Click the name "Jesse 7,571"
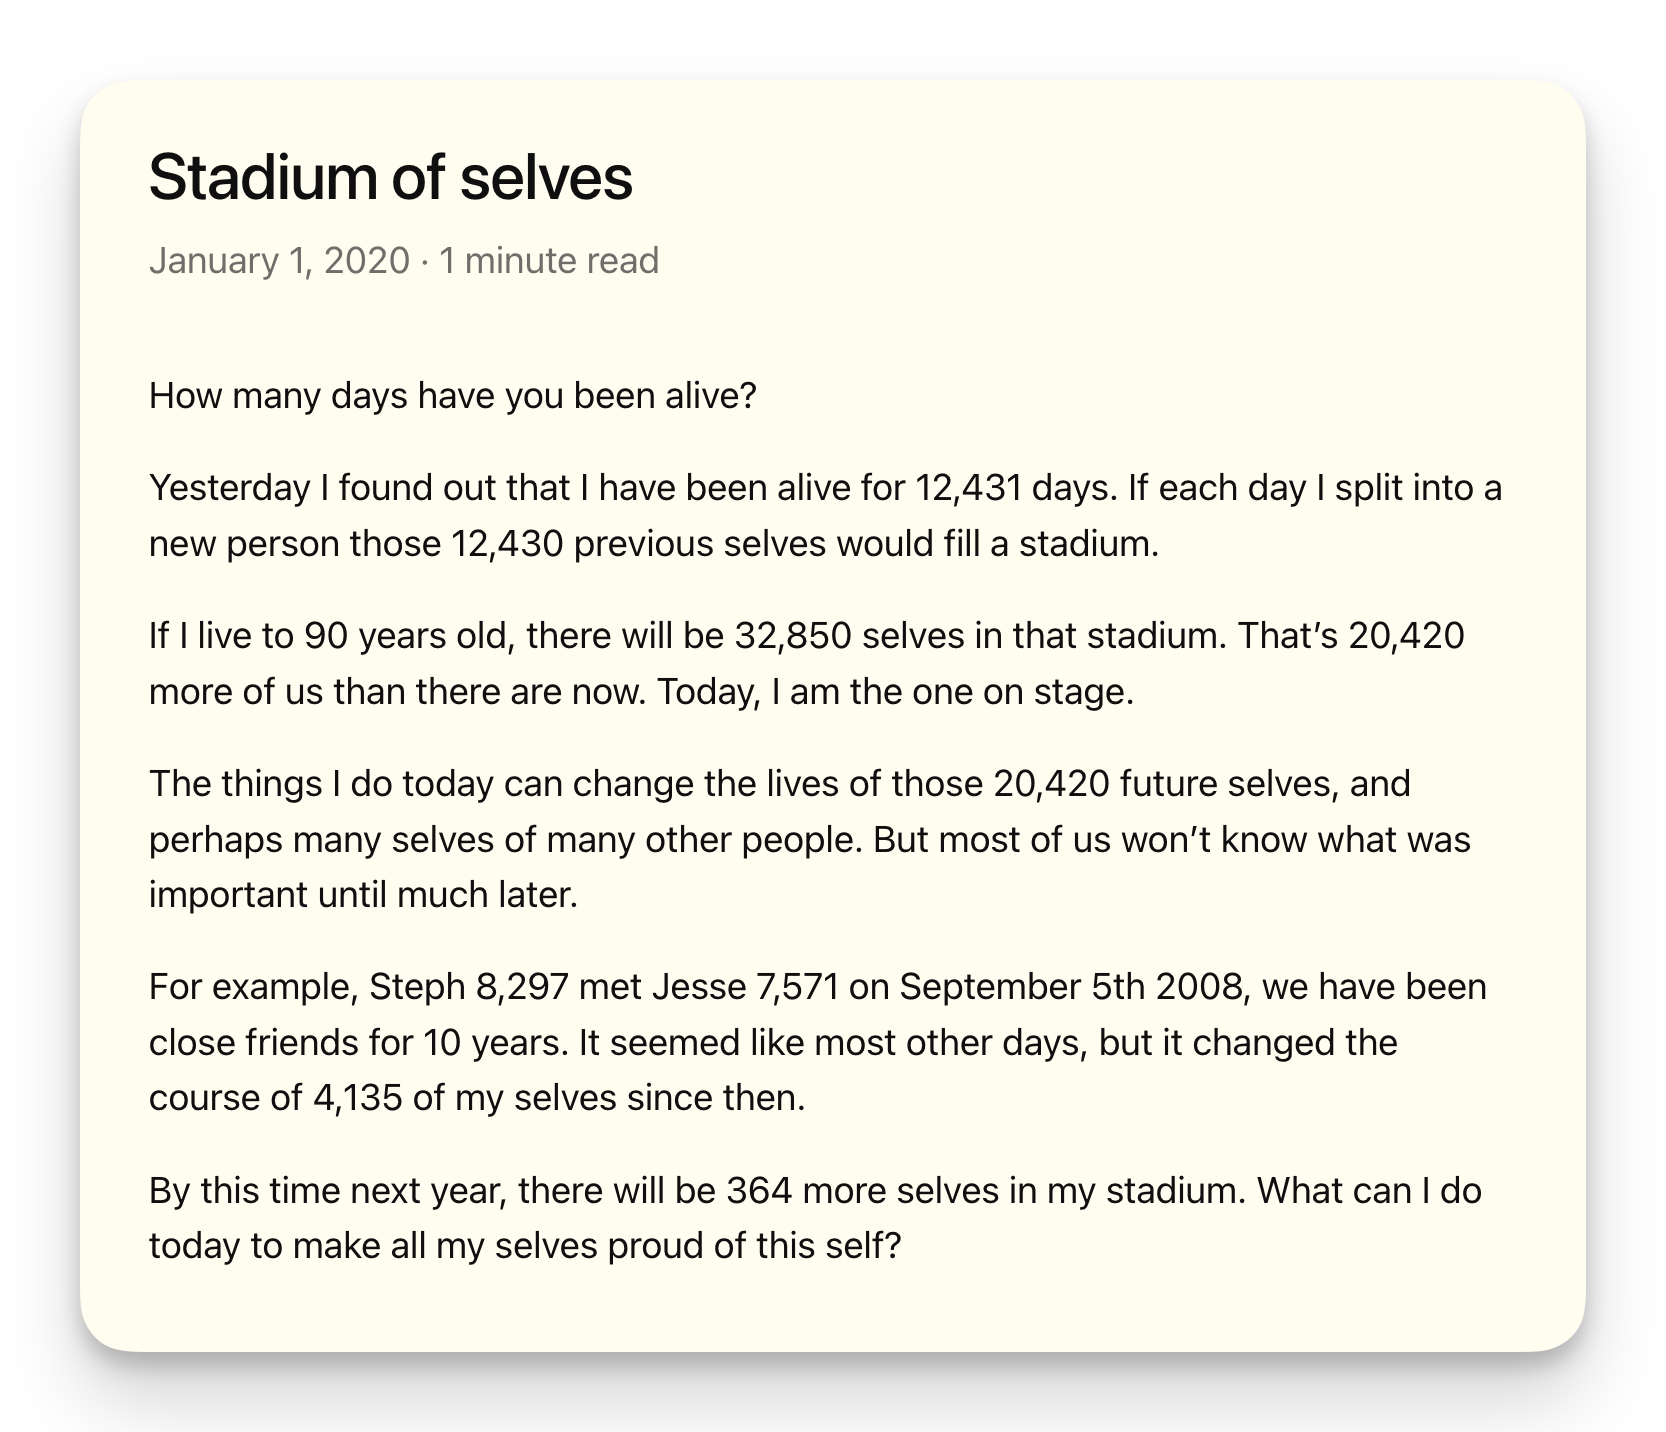Screen dimensions: 1666x1432 [745, 987]
